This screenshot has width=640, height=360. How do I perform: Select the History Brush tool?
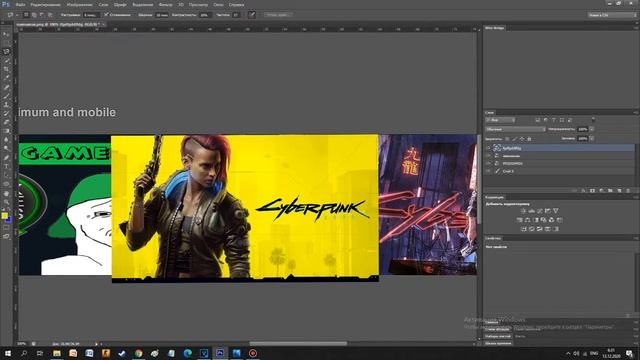pos(6,113)
